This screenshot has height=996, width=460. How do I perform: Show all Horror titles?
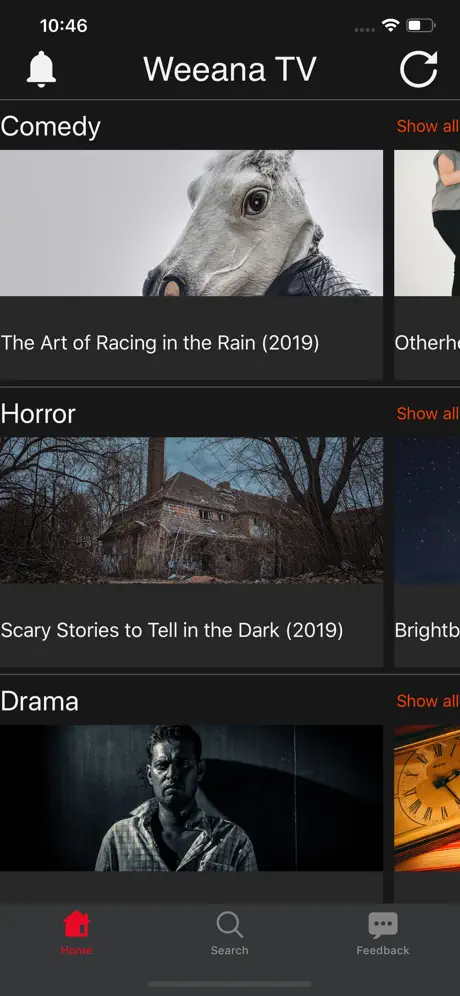point(428,414)
